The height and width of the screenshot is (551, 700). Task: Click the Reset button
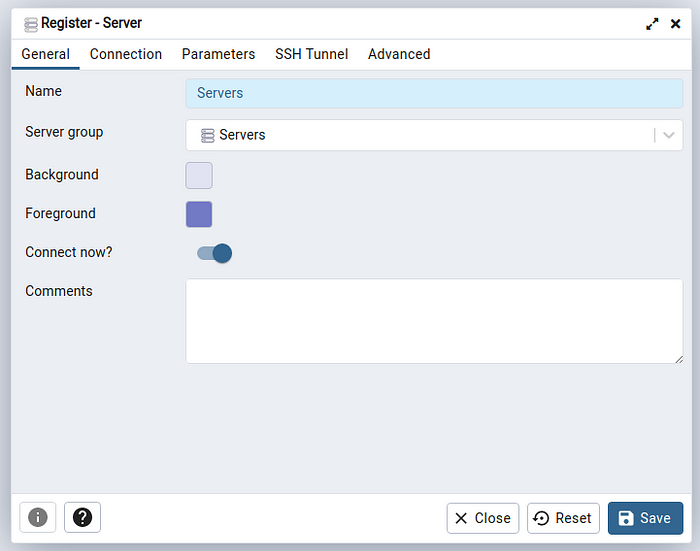click(x=563, y=518)
